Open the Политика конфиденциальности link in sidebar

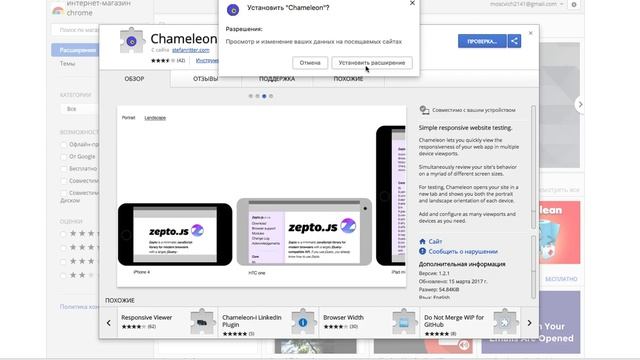click(79, 307)
